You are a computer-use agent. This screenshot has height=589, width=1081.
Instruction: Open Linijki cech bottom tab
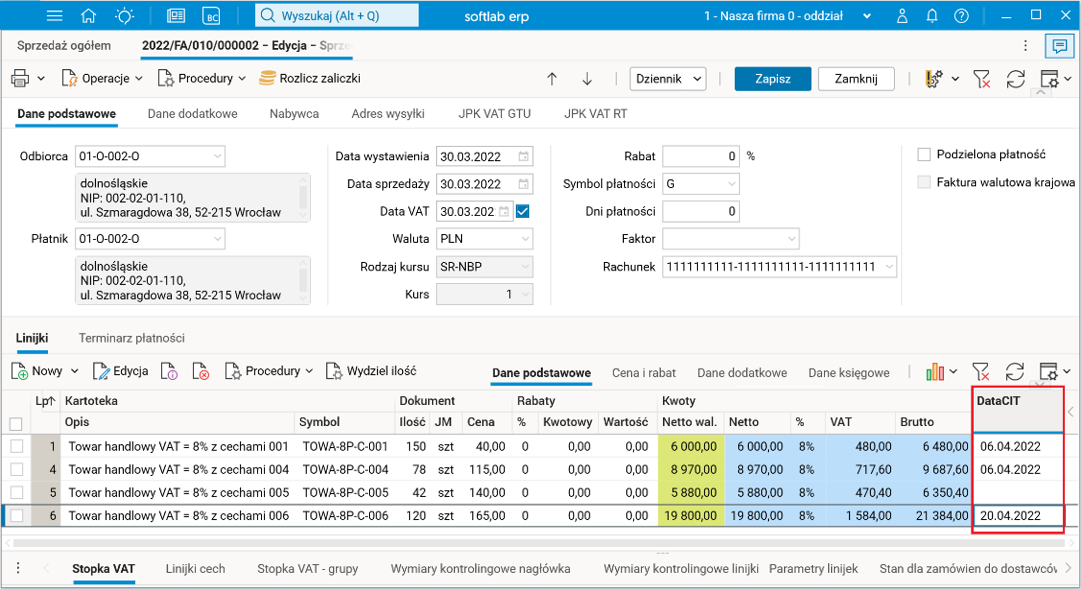tap(195, 569)
